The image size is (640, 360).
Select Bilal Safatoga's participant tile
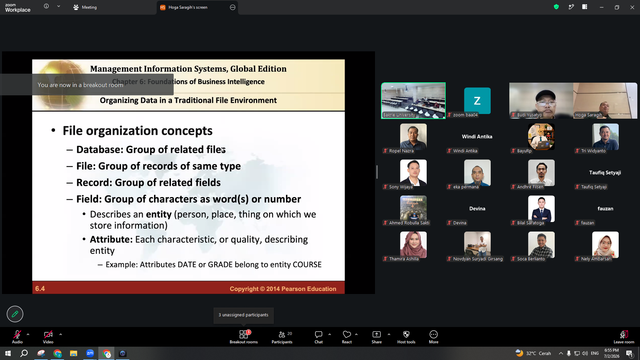(x=541, y=209)
